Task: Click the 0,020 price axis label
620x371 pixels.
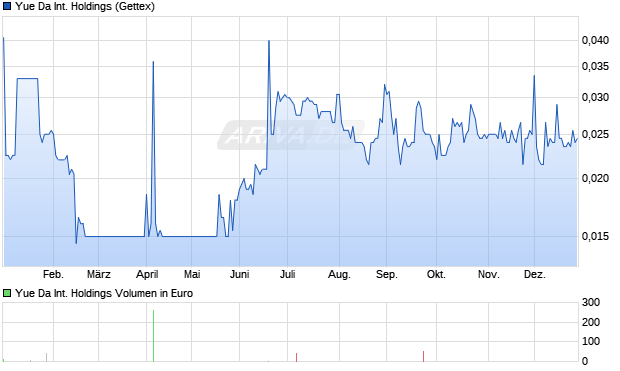Action: (595, 178)
